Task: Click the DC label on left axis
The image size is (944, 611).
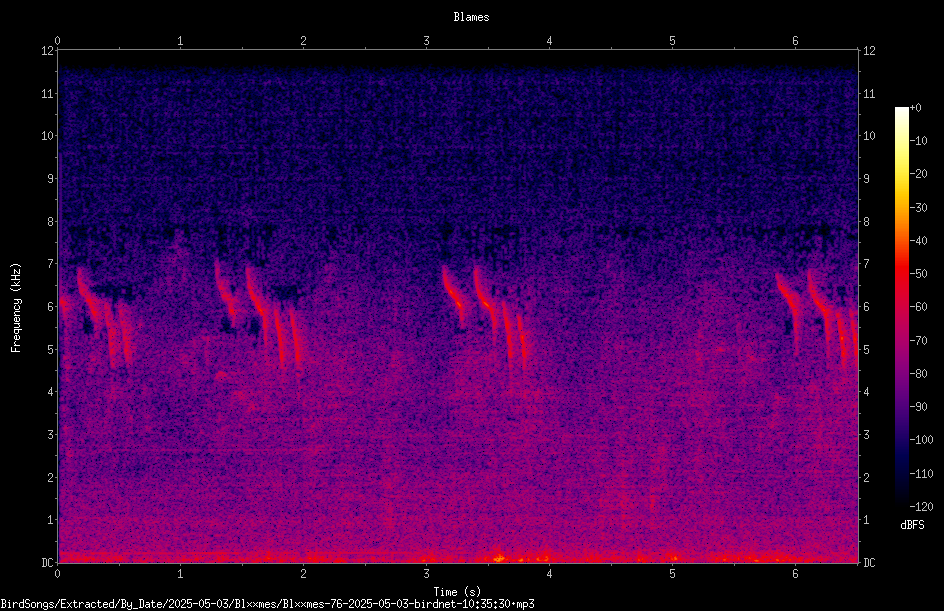Action: coord(47,562)
